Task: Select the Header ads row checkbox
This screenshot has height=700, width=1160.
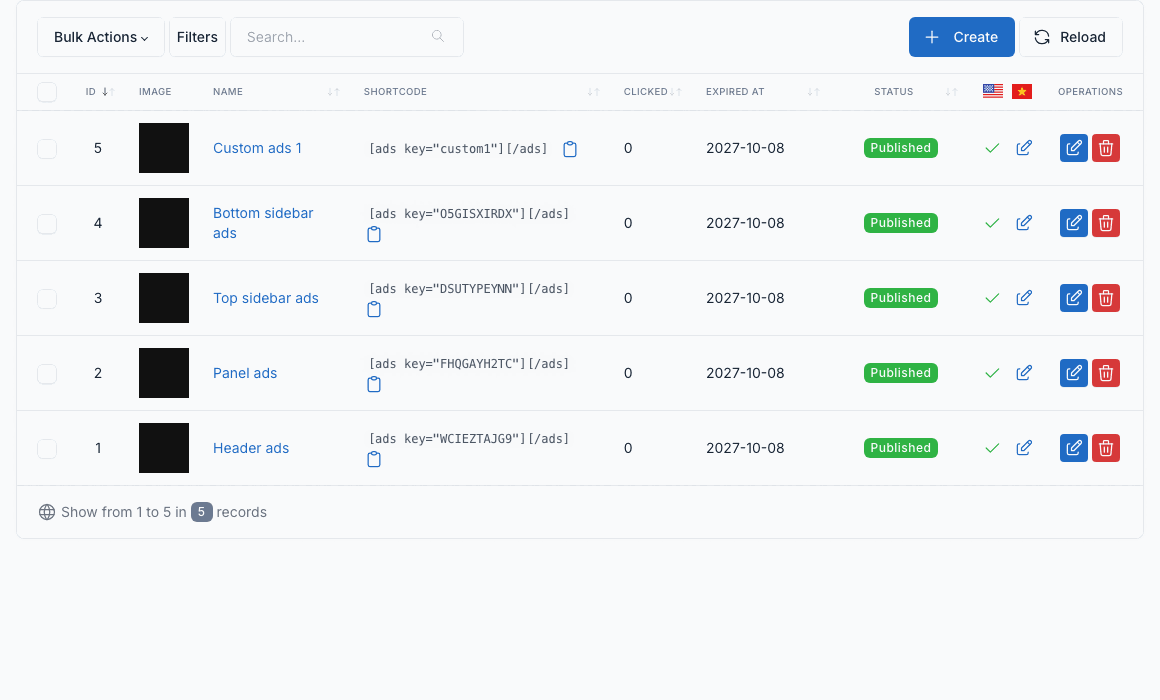Action: coord(47,448)
